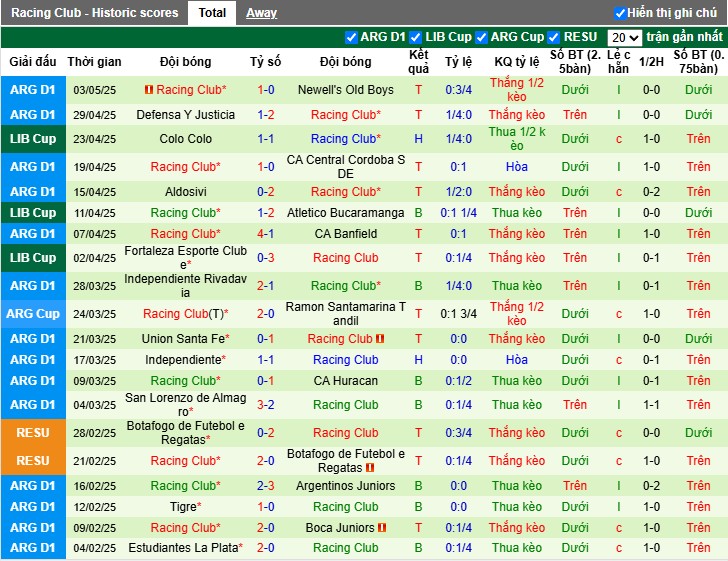The width and height of the screenshot is (728, 561).
Task: Click the 1/2H column header
Action: (x=651, y=62)
